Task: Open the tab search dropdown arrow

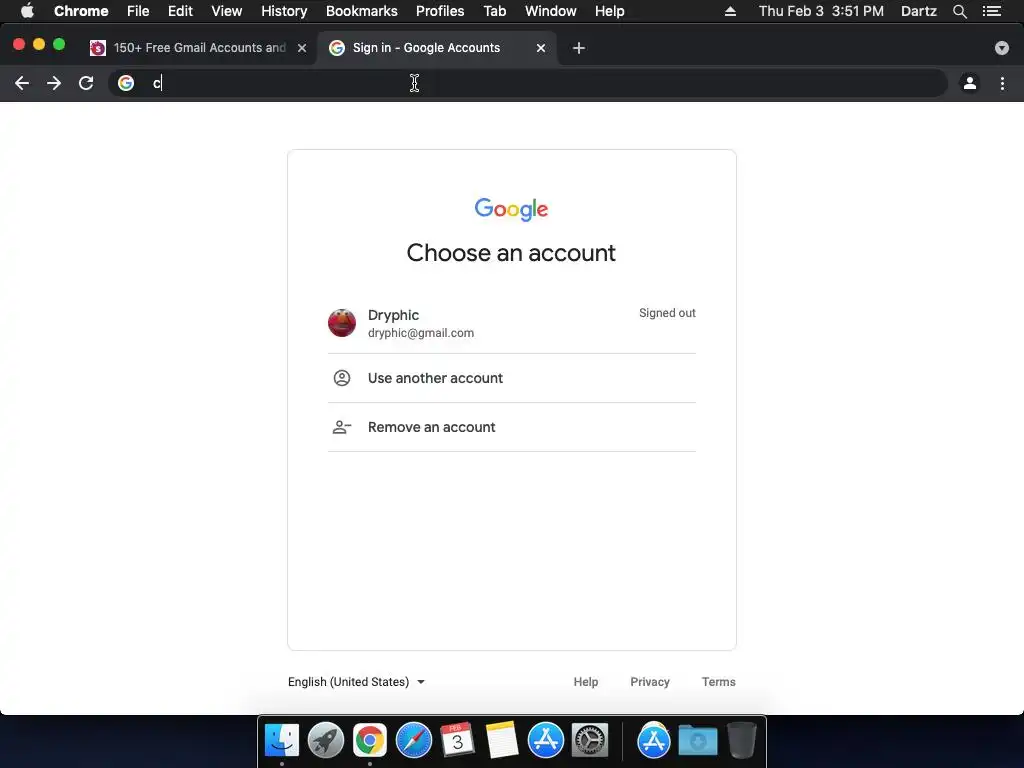Action: (x=1002, y=48)
